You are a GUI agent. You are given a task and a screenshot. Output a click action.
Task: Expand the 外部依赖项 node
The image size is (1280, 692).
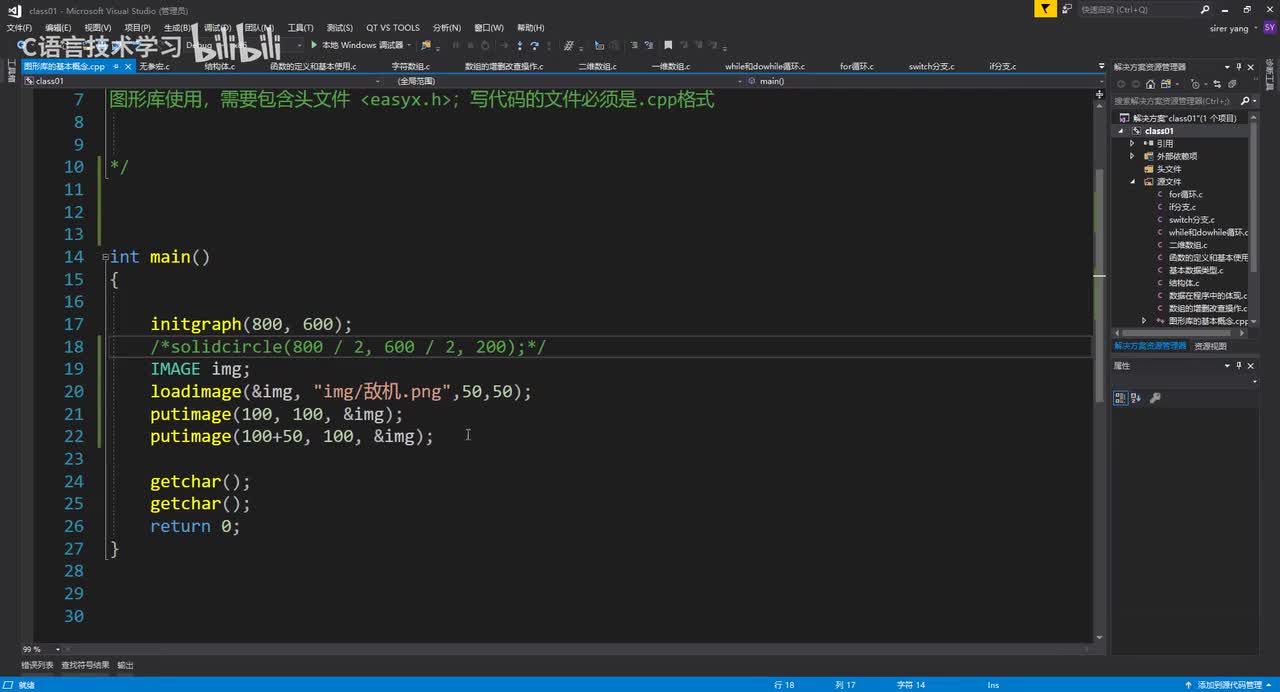pyautogui.click(x=1133, y=156)
